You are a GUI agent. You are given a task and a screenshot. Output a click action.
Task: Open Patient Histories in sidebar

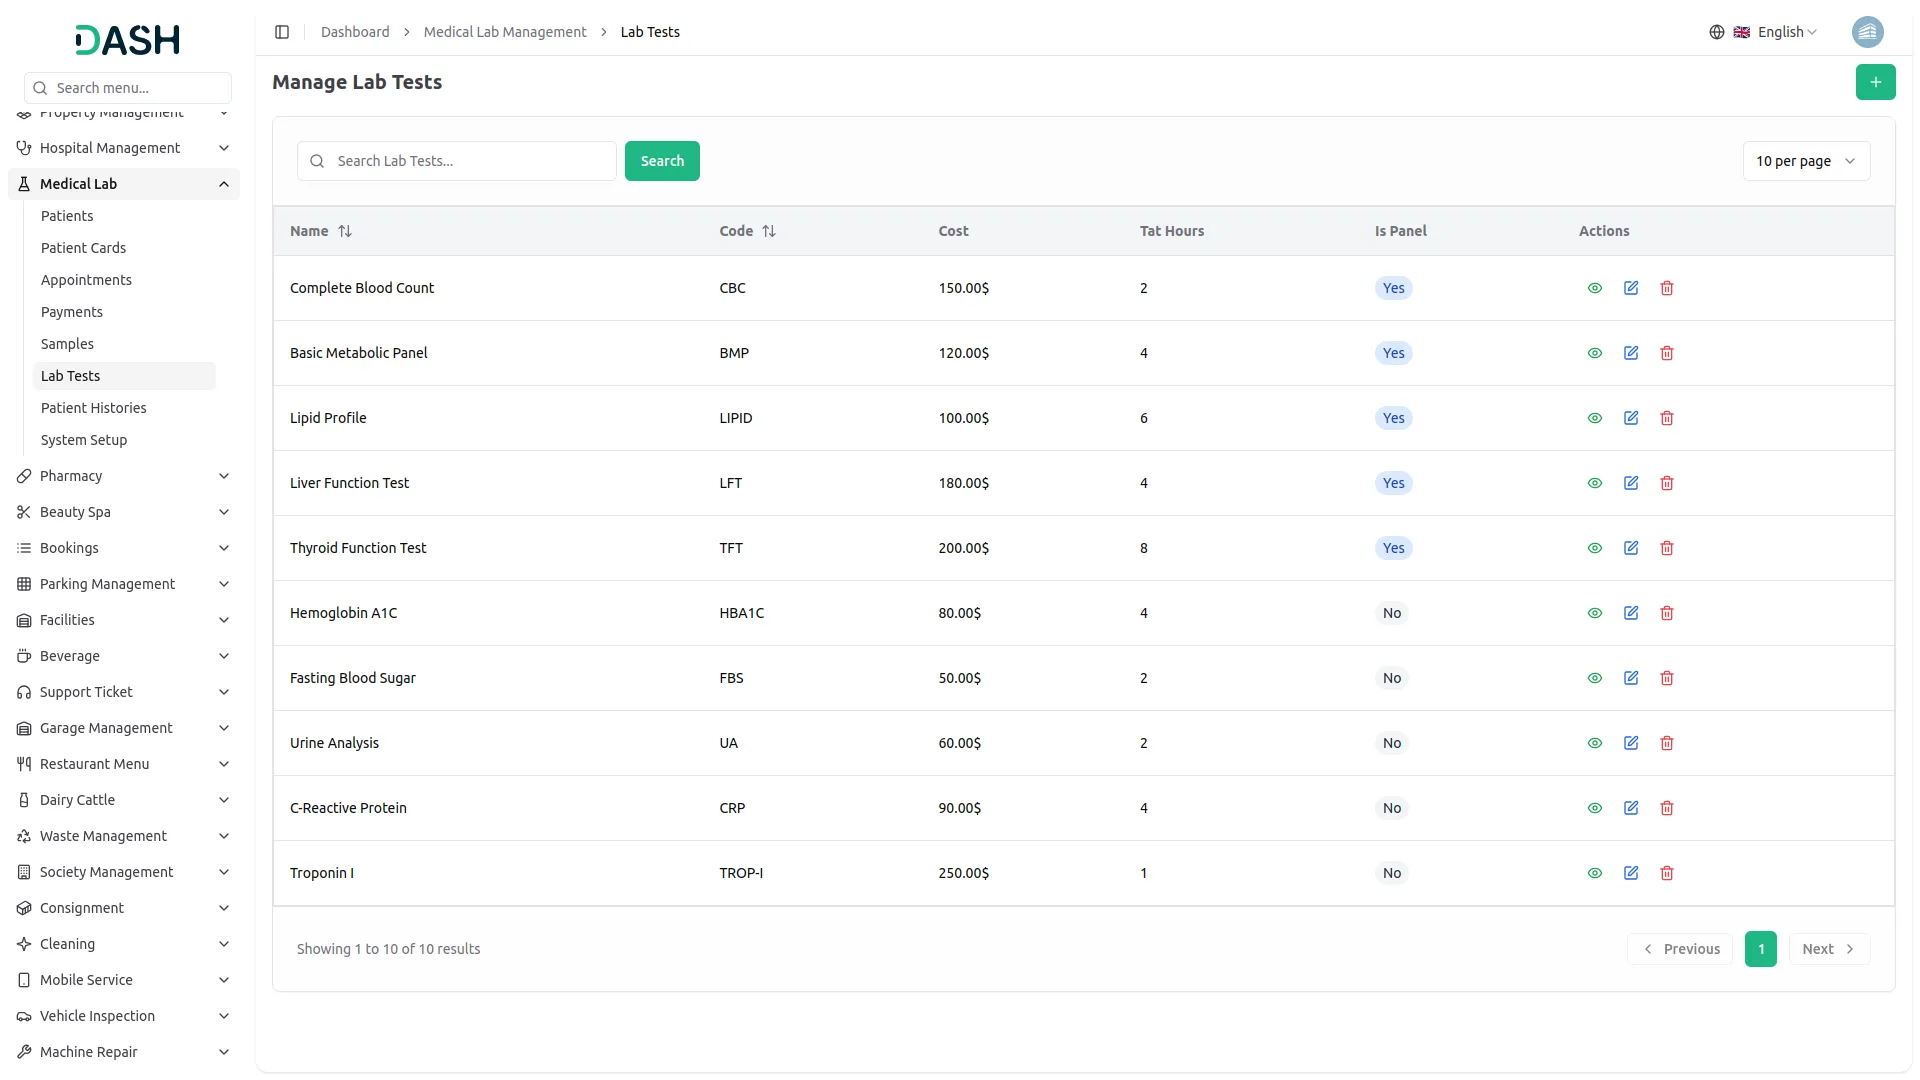(x=93, y=408)
